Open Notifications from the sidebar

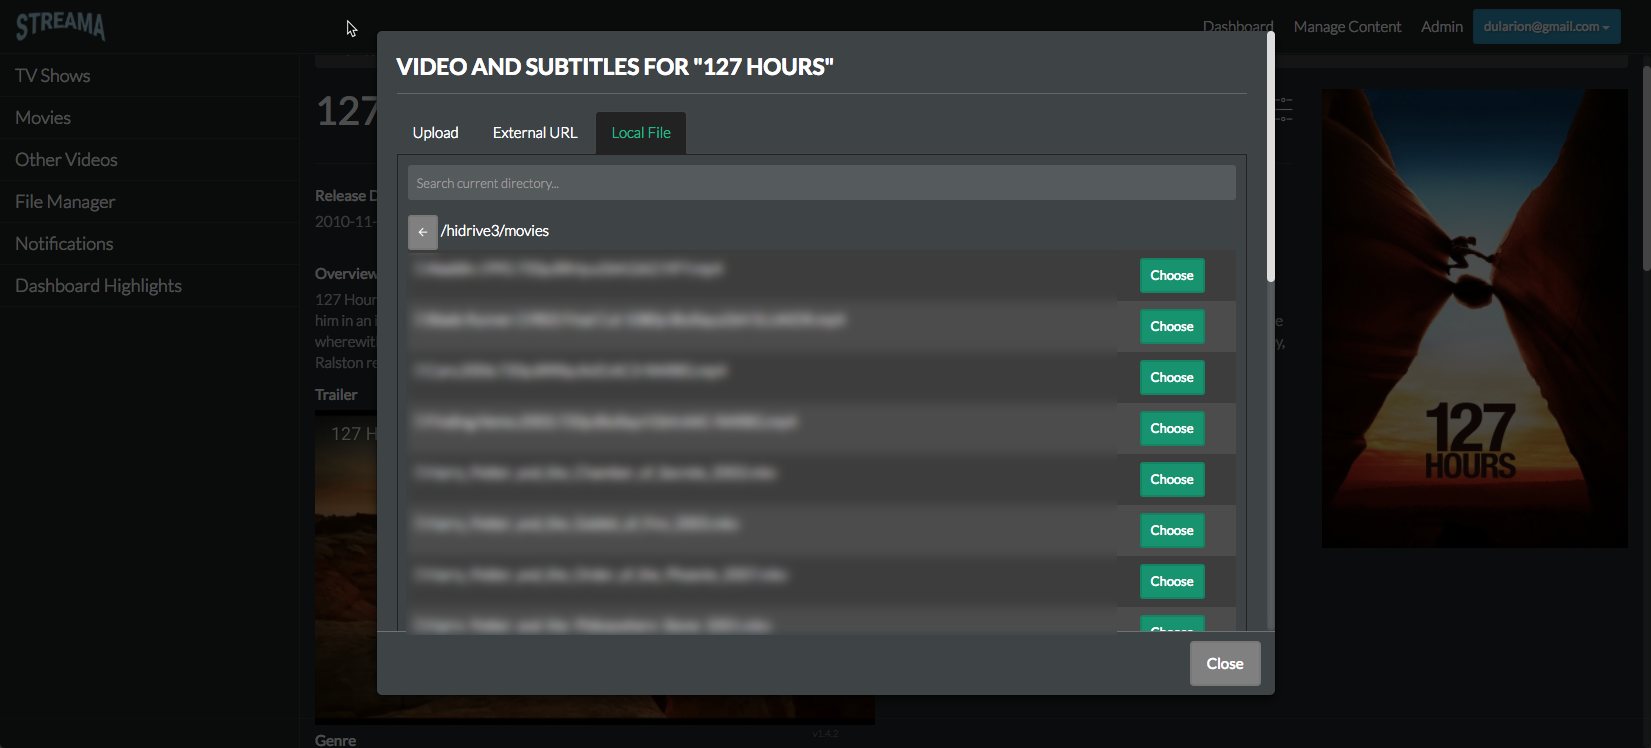(x=64, y=244)
